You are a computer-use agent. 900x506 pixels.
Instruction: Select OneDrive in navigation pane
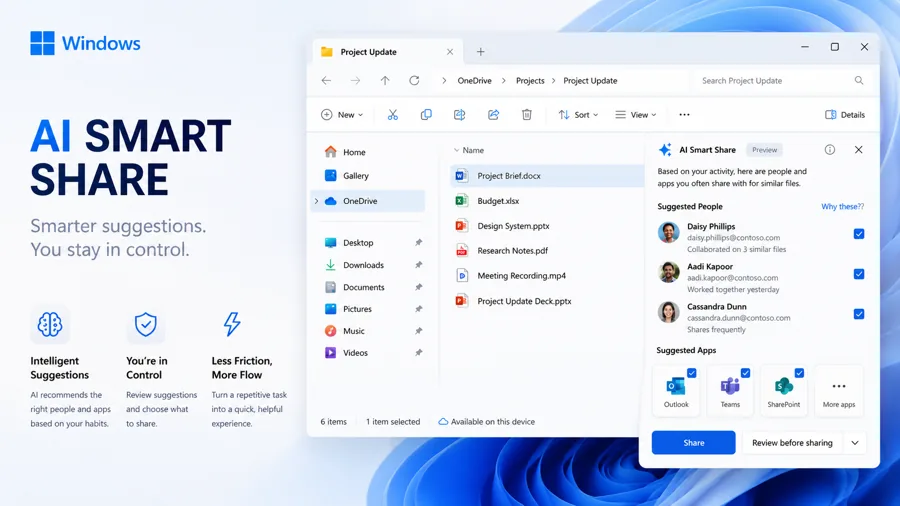368,201
